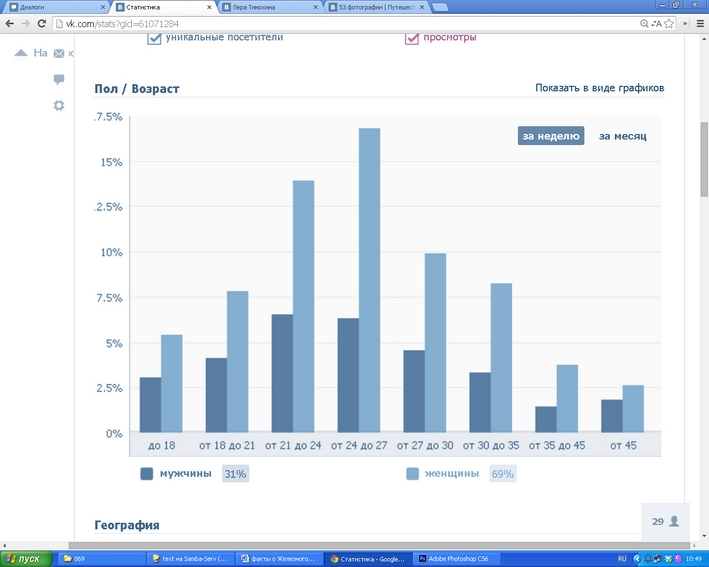Bookmark the page with the star icon
Image resolution: width=709 pixels, height=567 pixels.
pyautogui.click(x=667, y=23)
